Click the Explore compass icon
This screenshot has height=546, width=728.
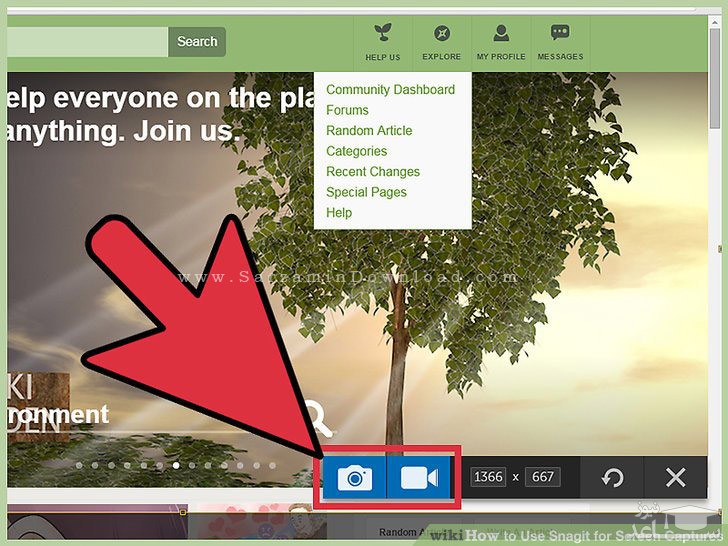(x=441, y=34)
